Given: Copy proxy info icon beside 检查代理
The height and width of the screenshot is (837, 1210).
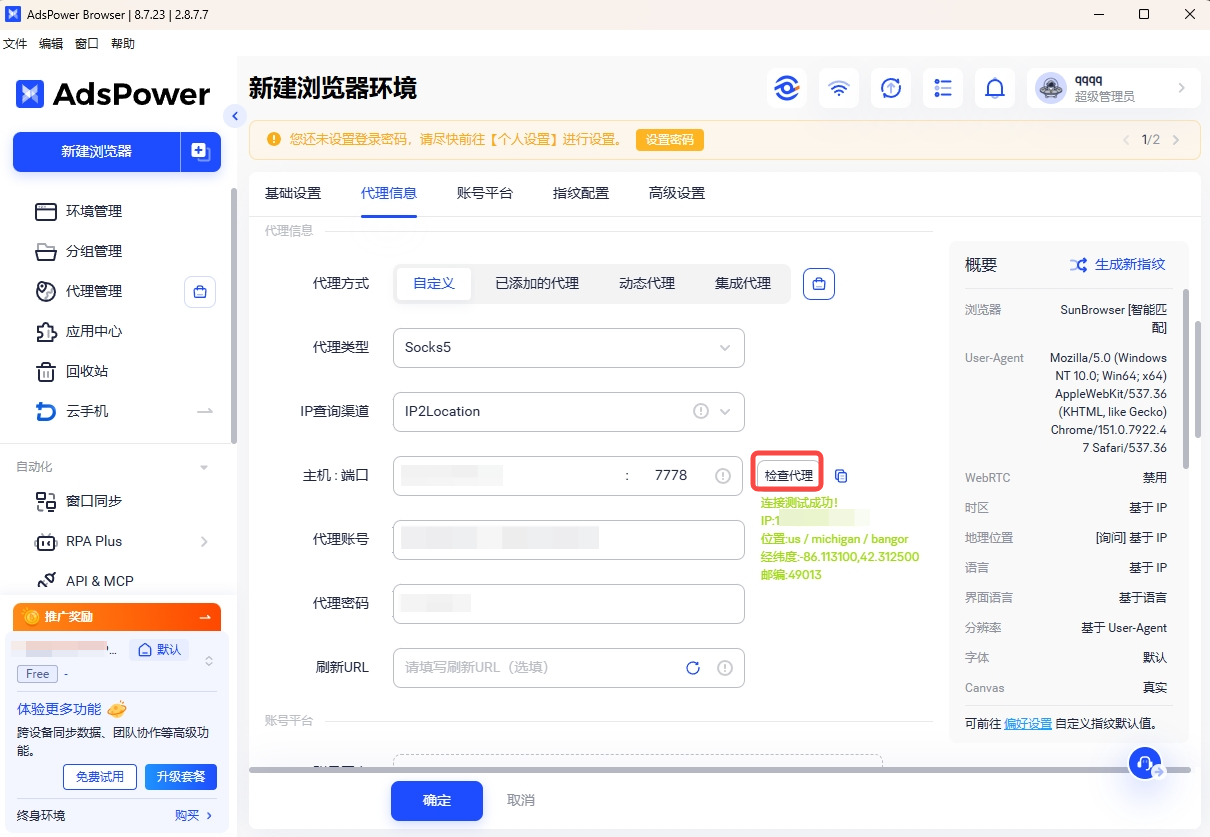Looking at the screenshot, I should point(841,476).
